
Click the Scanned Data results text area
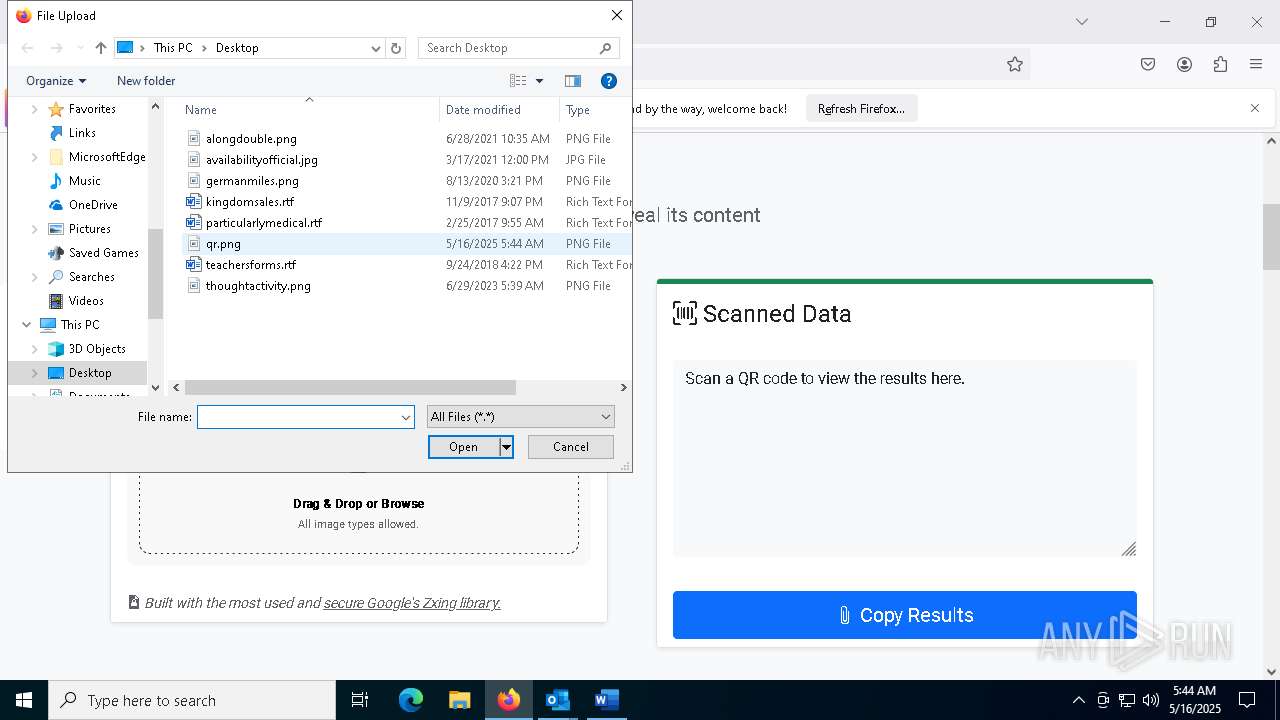[905, 458]
